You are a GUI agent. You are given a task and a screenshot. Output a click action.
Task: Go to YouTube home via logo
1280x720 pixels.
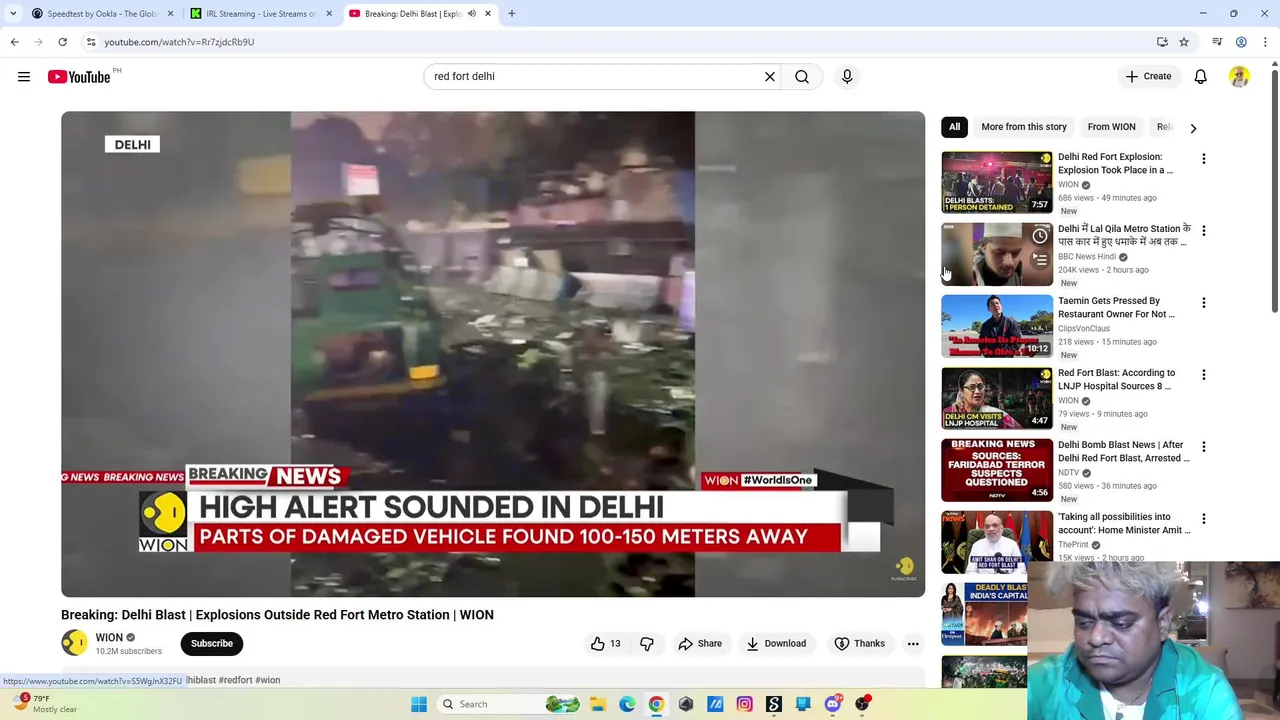point(79,77)
